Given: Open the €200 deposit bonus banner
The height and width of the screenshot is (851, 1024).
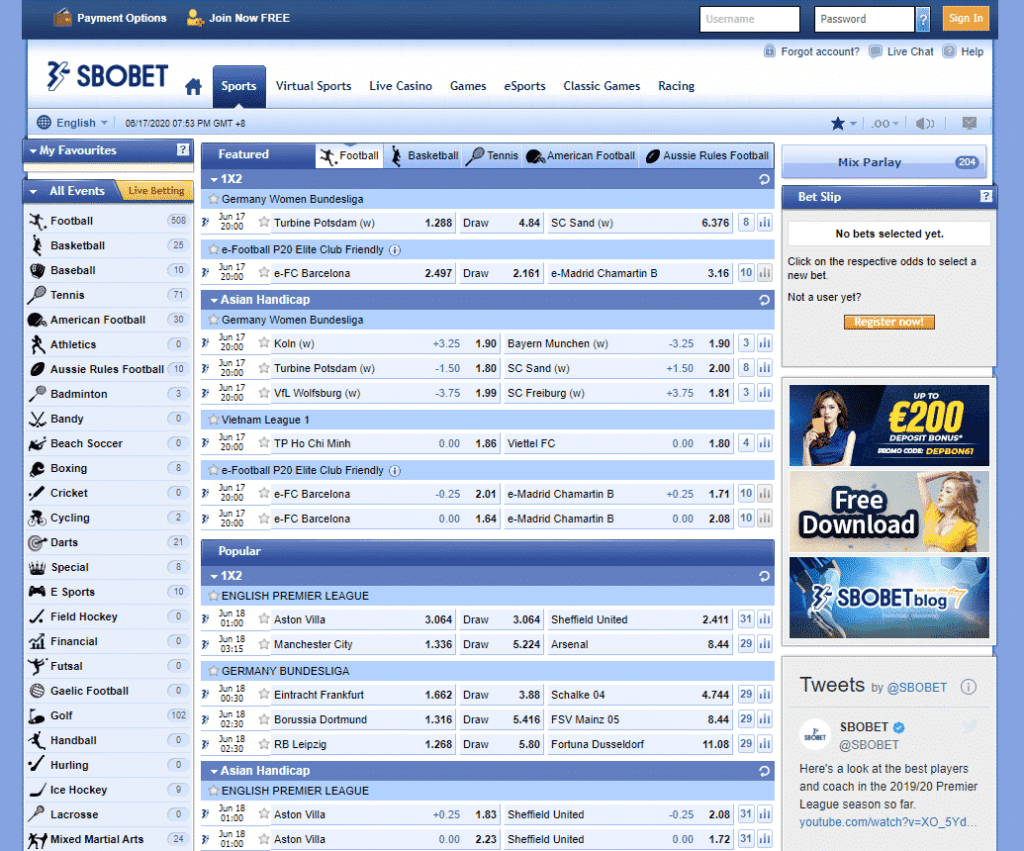Looking at the screenshot, I should (x=888, y=425).
